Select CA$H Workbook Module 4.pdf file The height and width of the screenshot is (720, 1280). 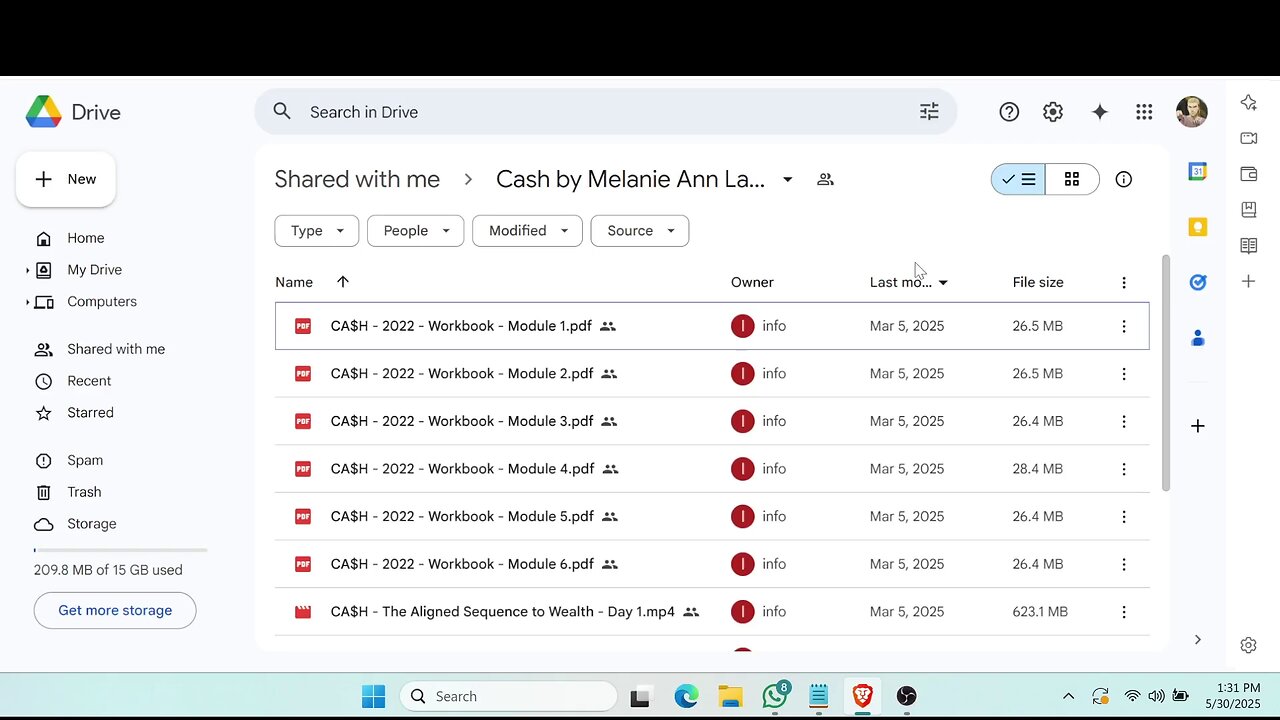point(712,469)
